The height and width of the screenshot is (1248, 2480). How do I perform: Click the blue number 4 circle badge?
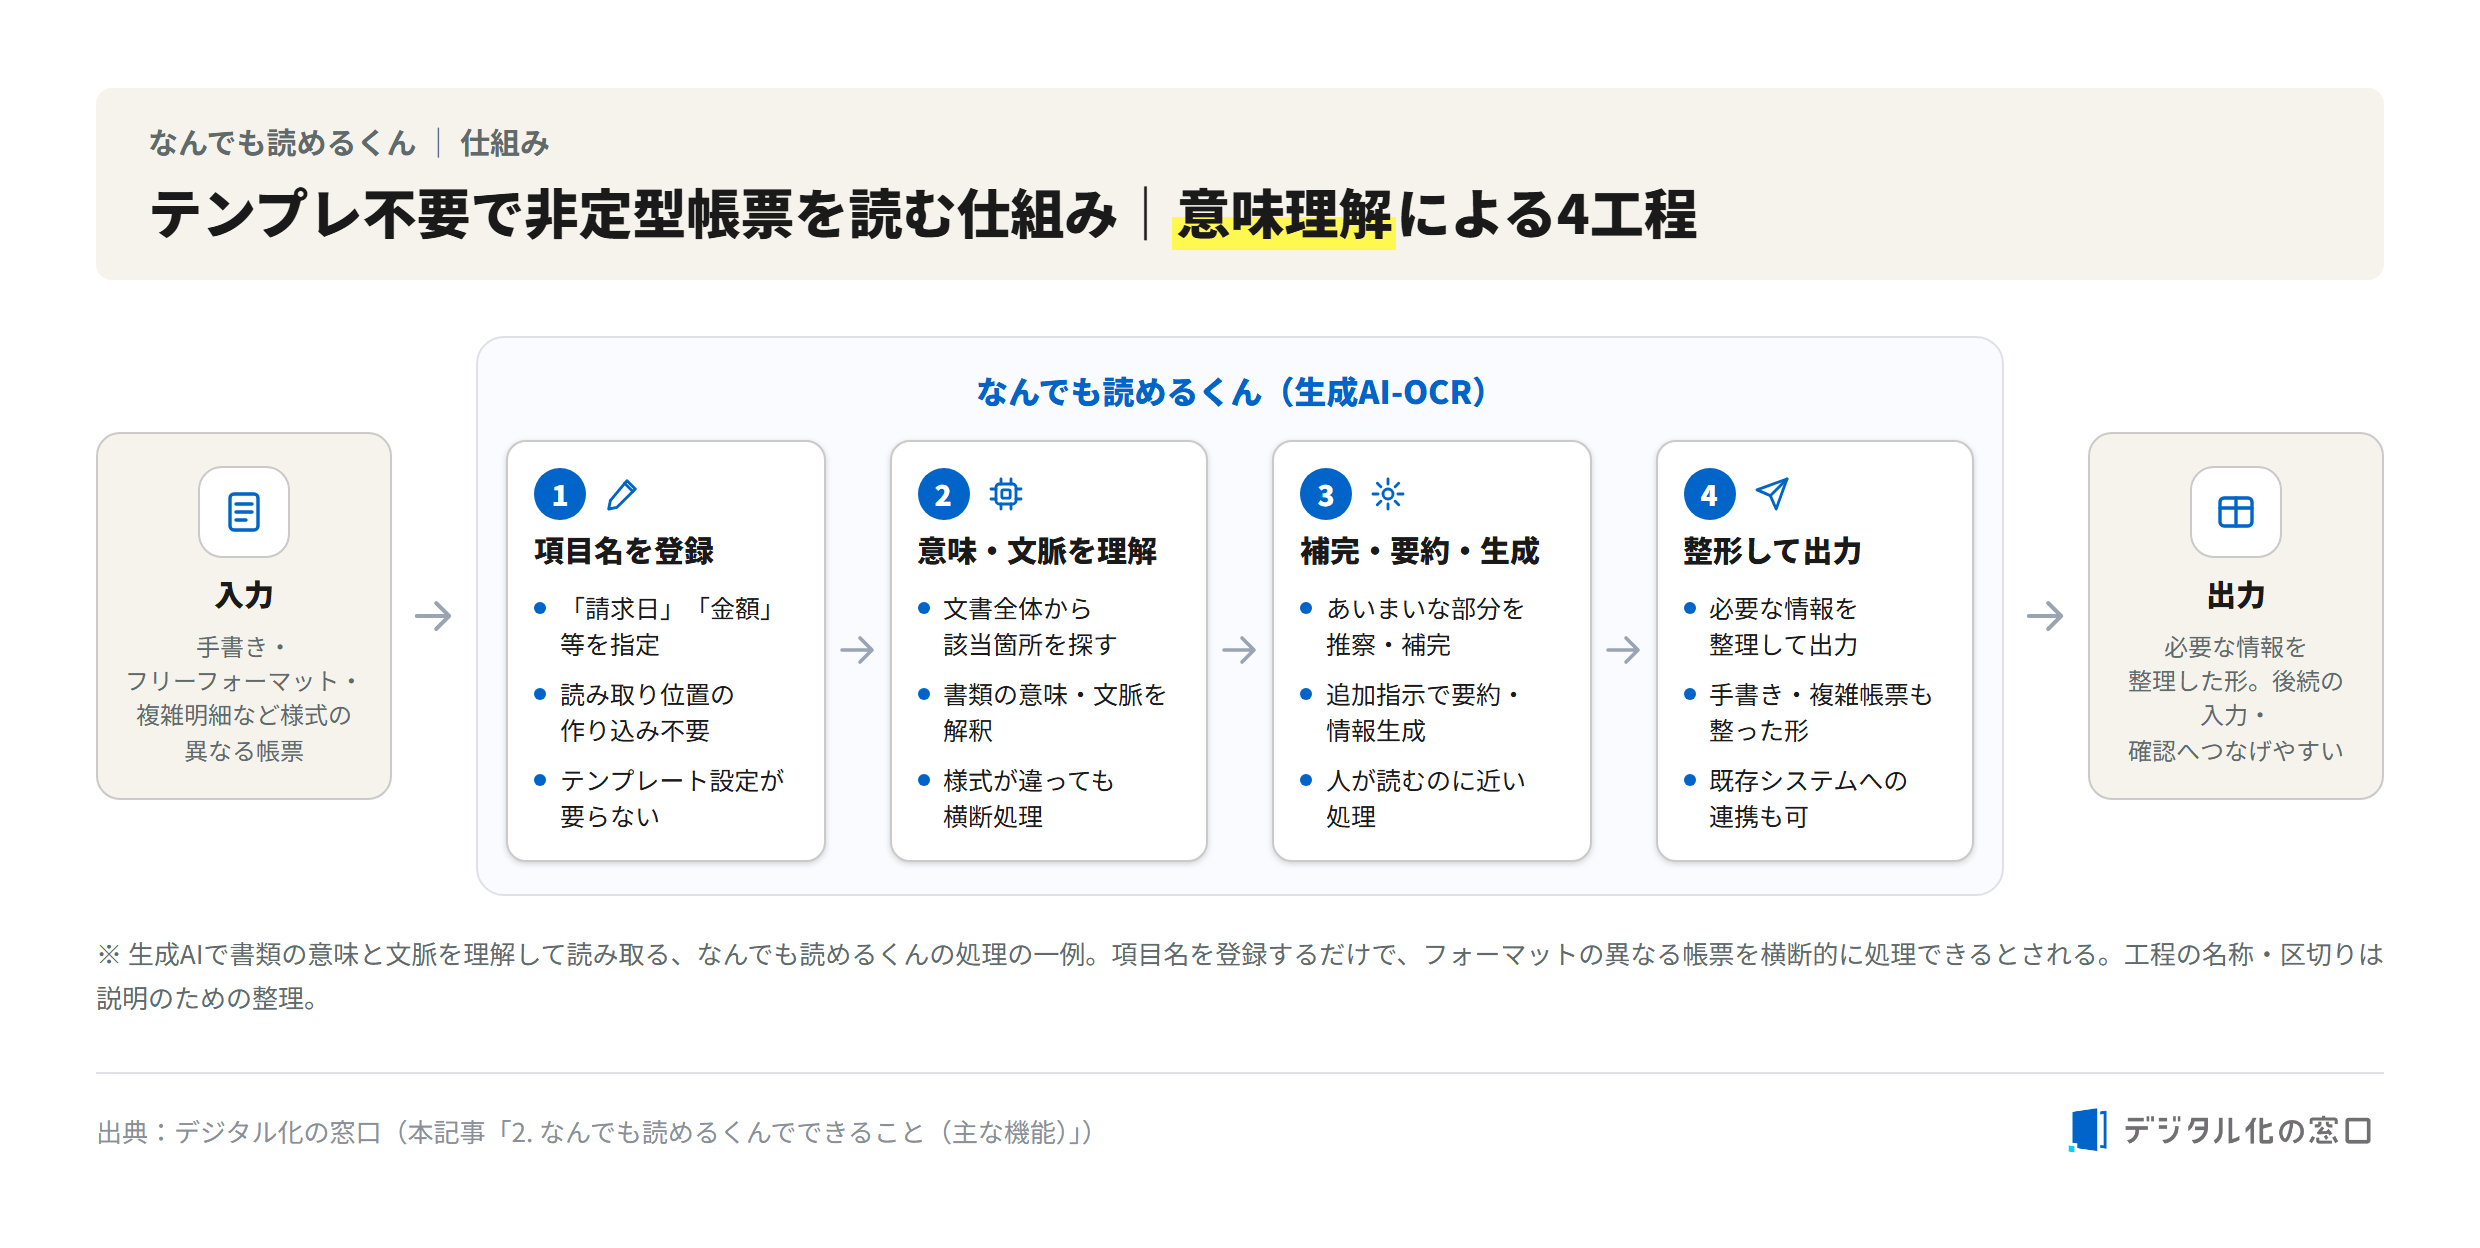tap(1709, 494)
